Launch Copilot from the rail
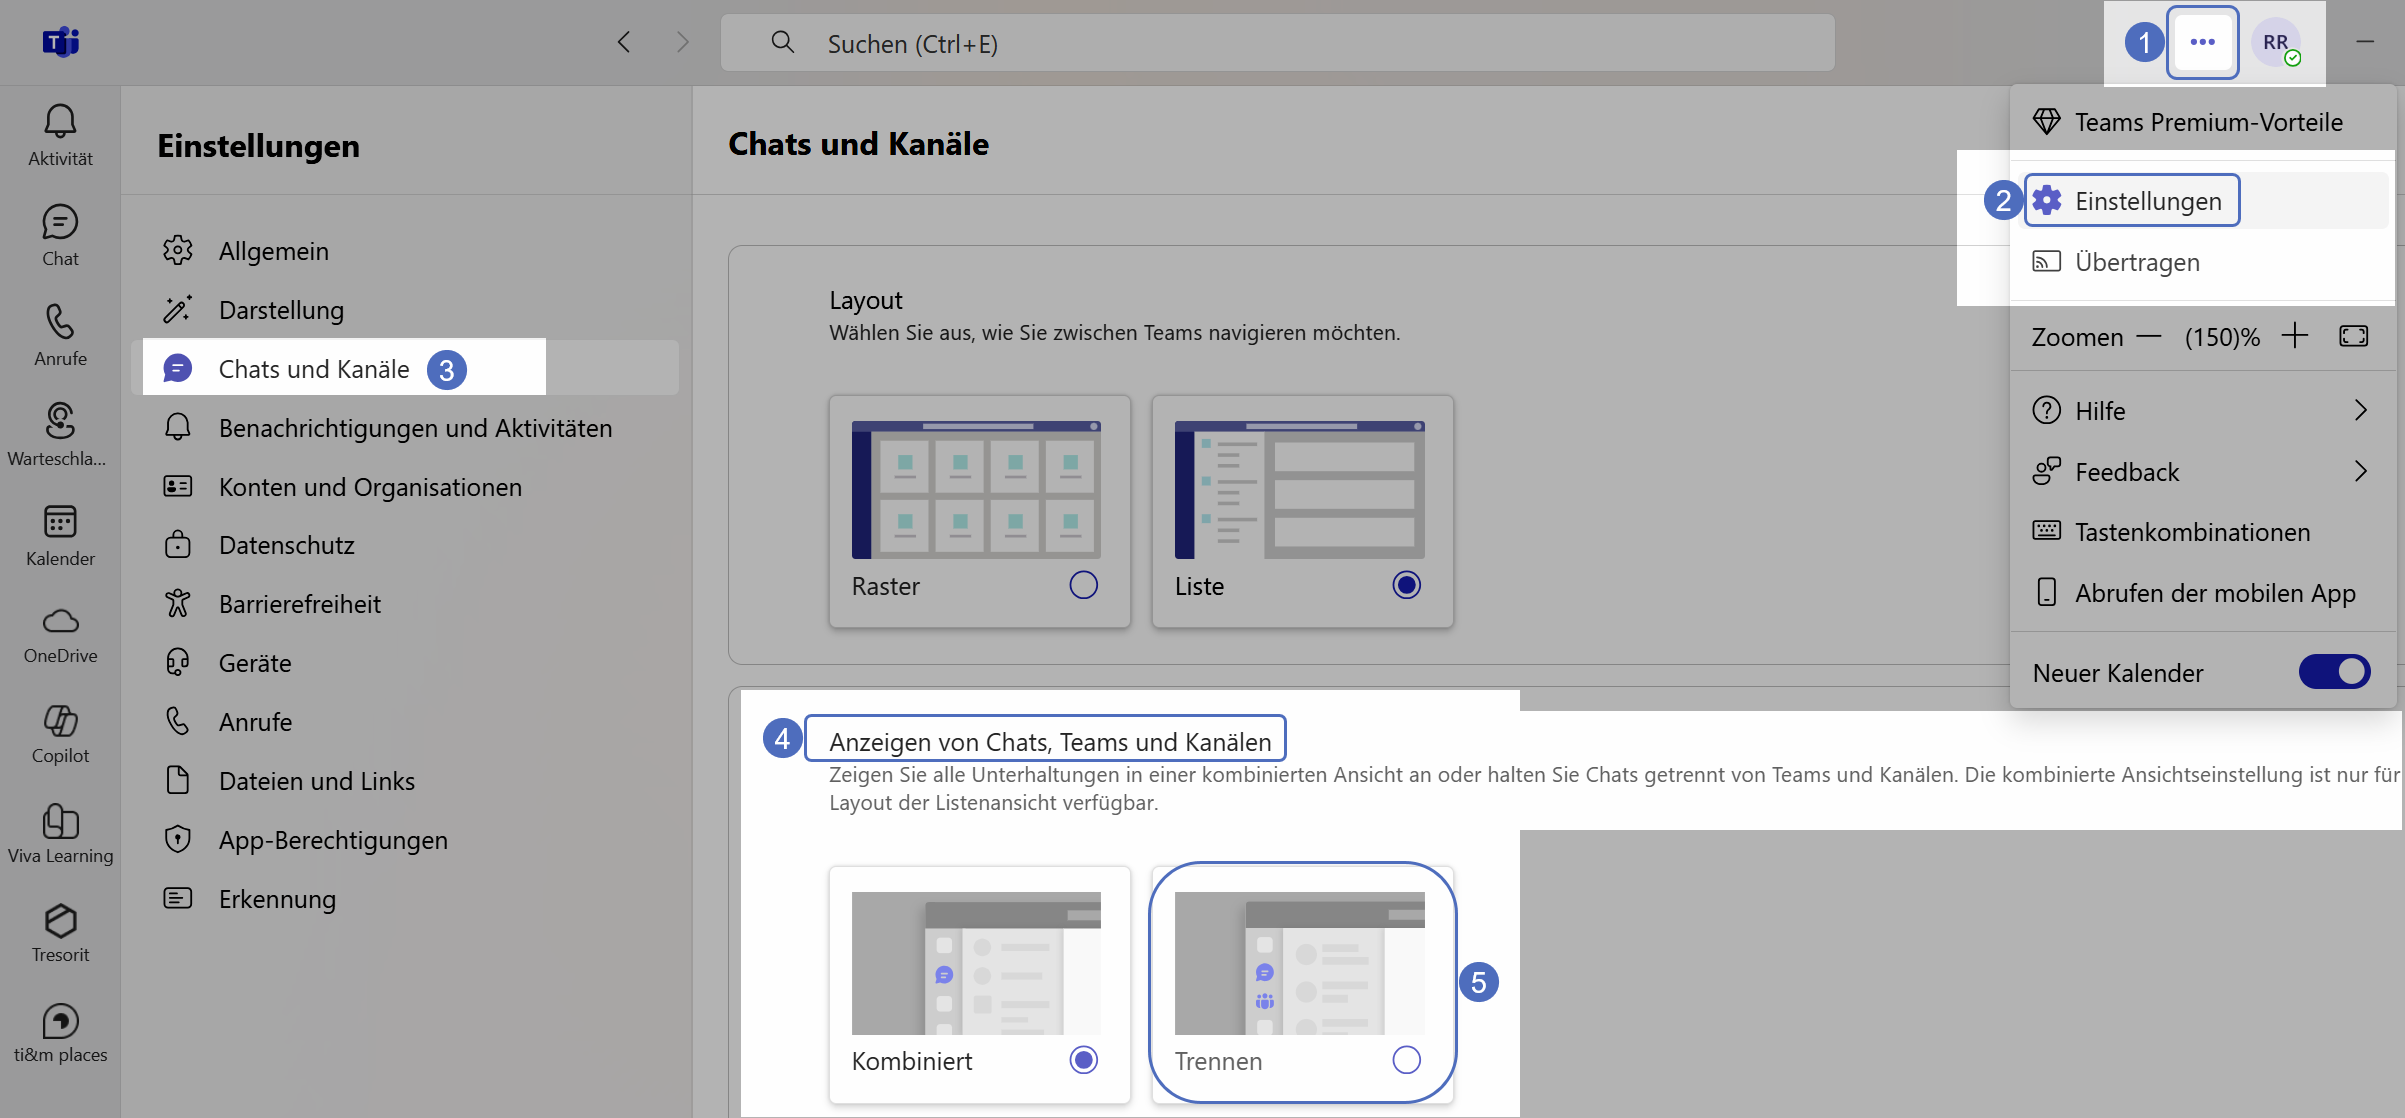This screenshot has width=2405, height=1118. tap(60, 735)
